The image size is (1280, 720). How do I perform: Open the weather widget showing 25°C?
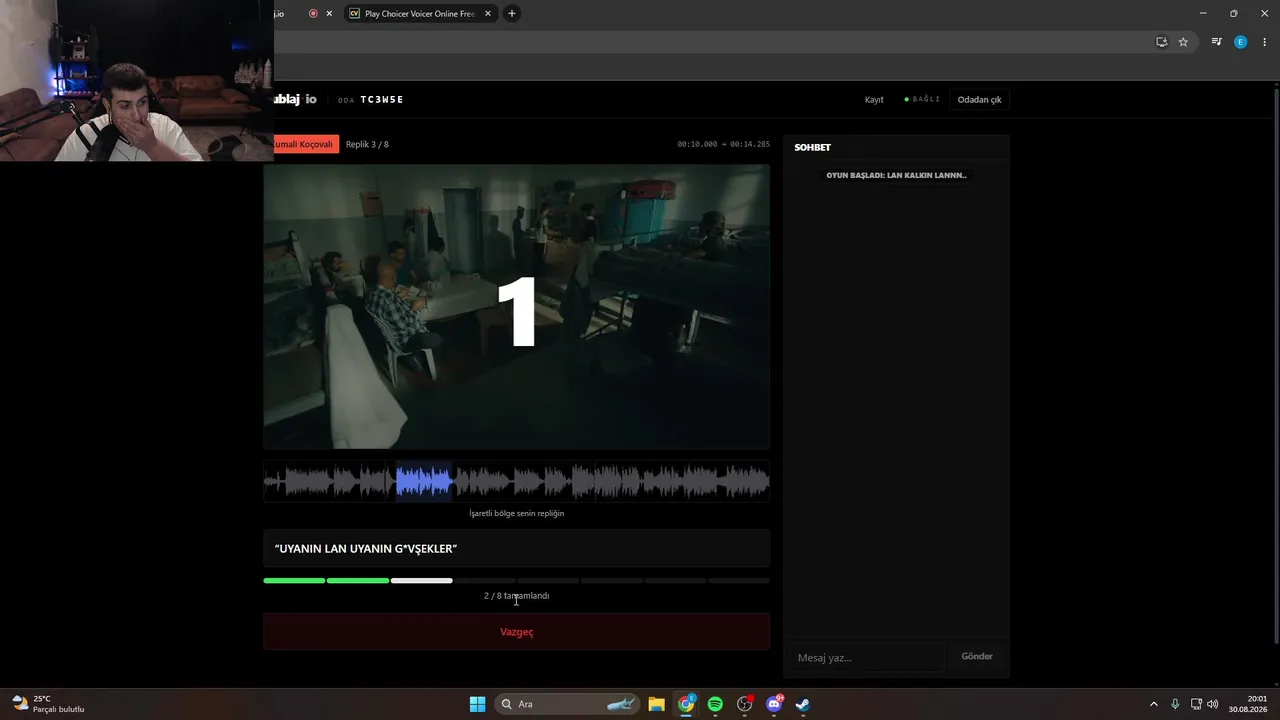click(x=48, y=704)
